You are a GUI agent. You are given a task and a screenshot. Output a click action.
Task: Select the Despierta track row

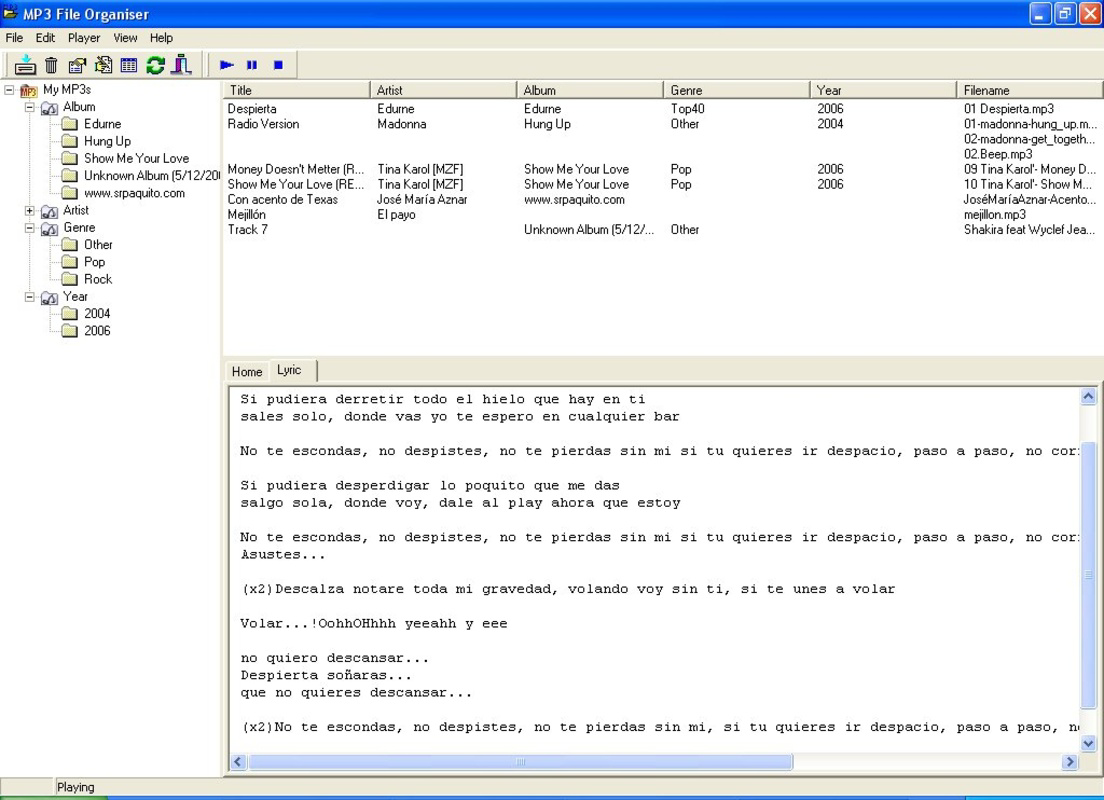(x=662, y=109)
